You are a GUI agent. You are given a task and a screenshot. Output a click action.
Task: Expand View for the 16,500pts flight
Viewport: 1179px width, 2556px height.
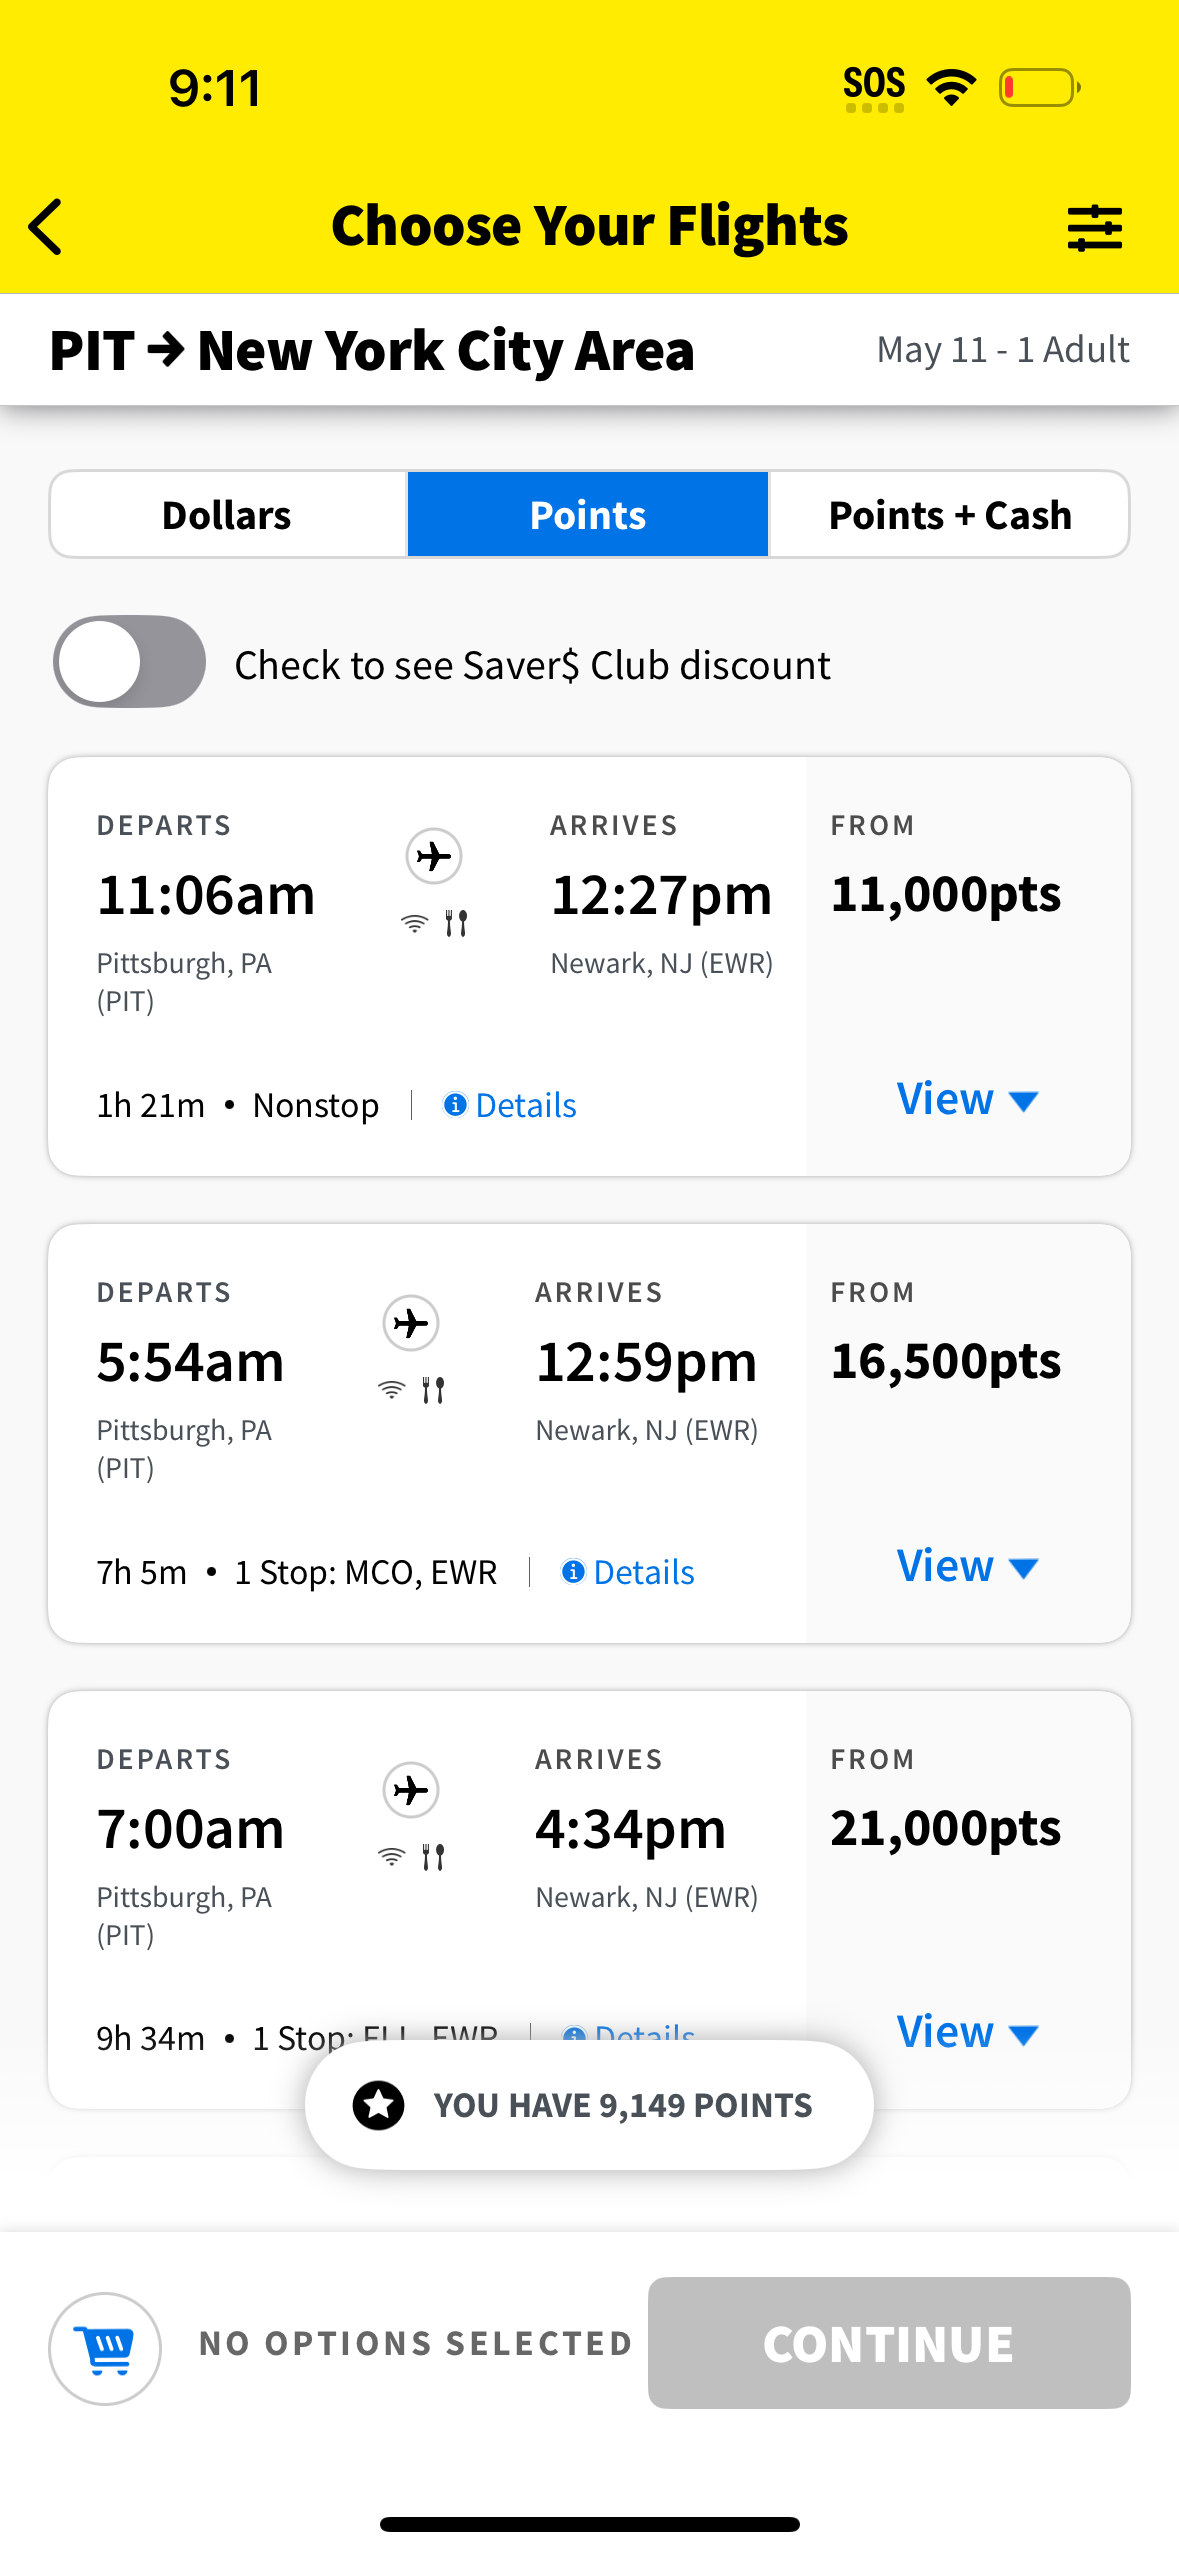click(x=966, y=1567)
